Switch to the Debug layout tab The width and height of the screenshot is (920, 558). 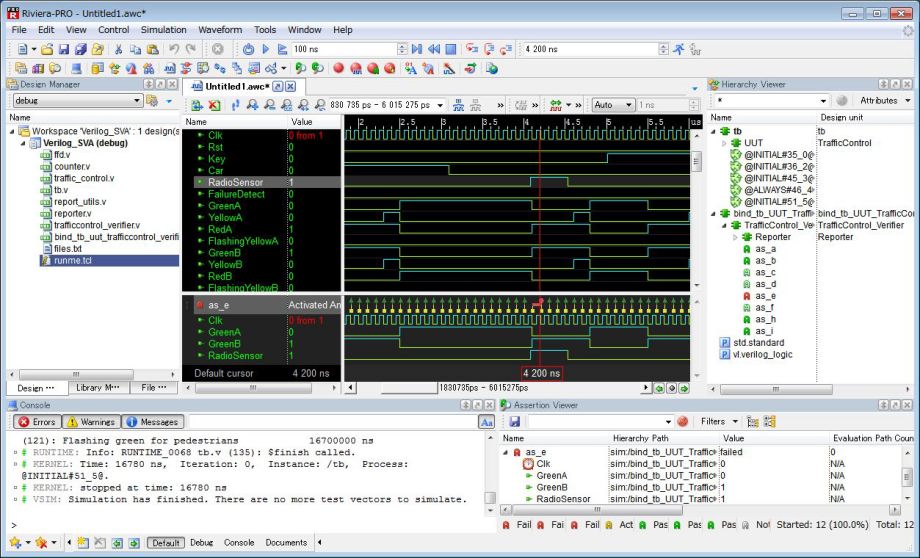(201, 543)
